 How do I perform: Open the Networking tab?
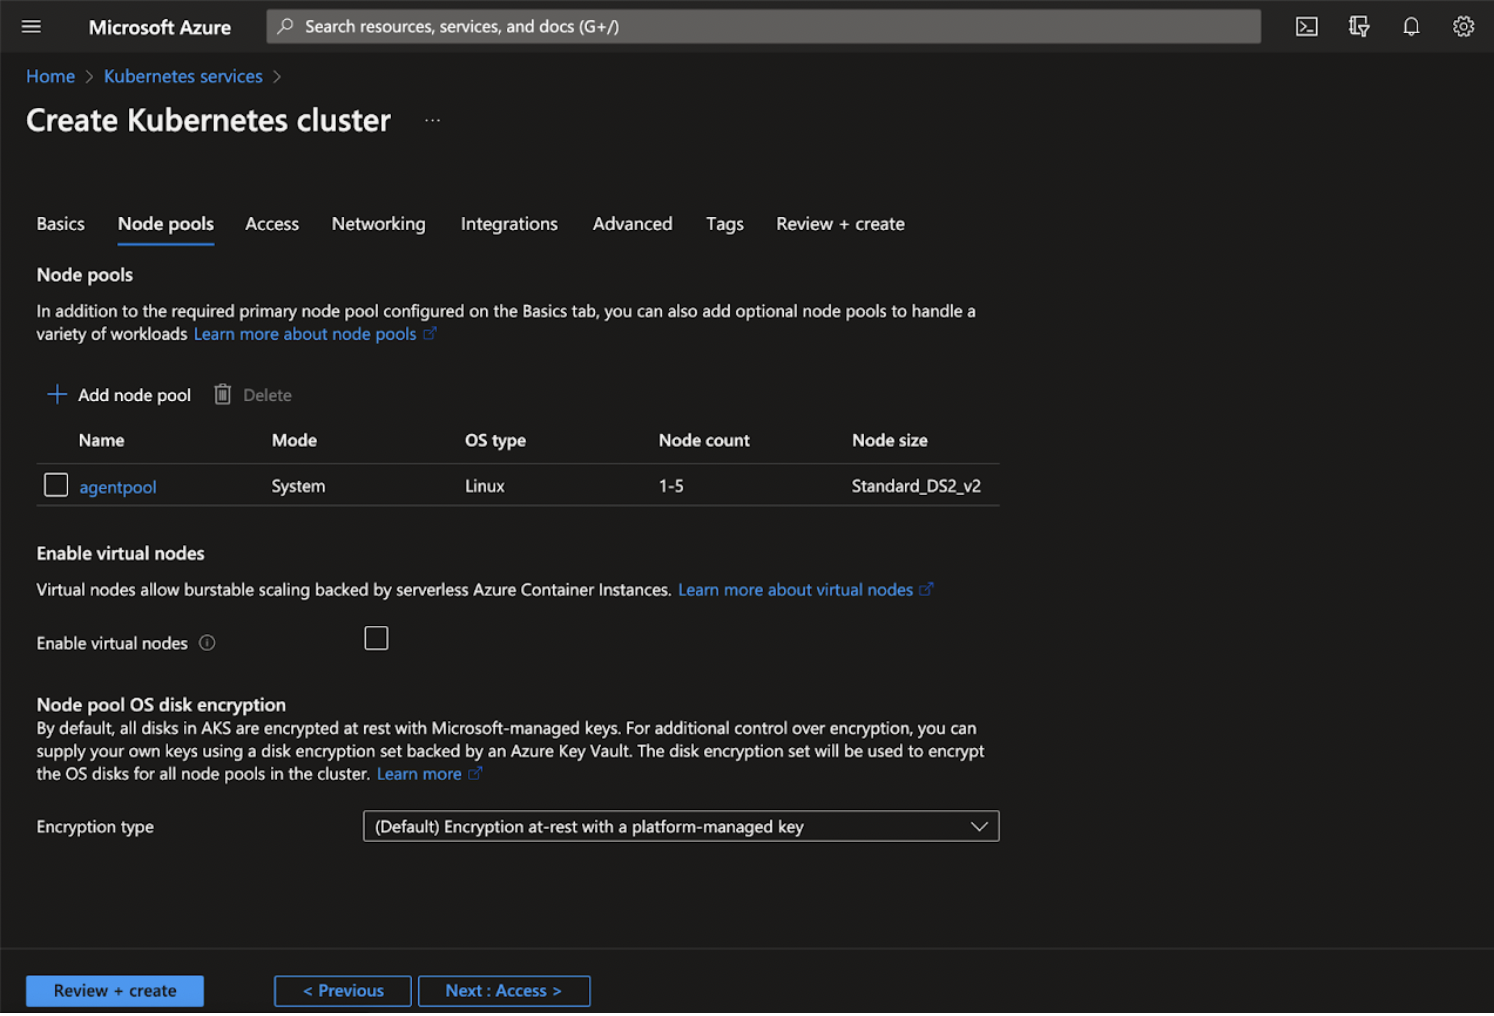378,224
